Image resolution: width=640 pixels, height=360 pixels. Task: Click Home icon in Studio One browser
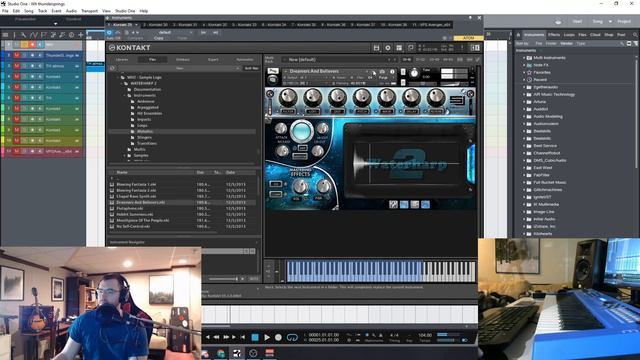pyautogui.click(x=518, y=35)
